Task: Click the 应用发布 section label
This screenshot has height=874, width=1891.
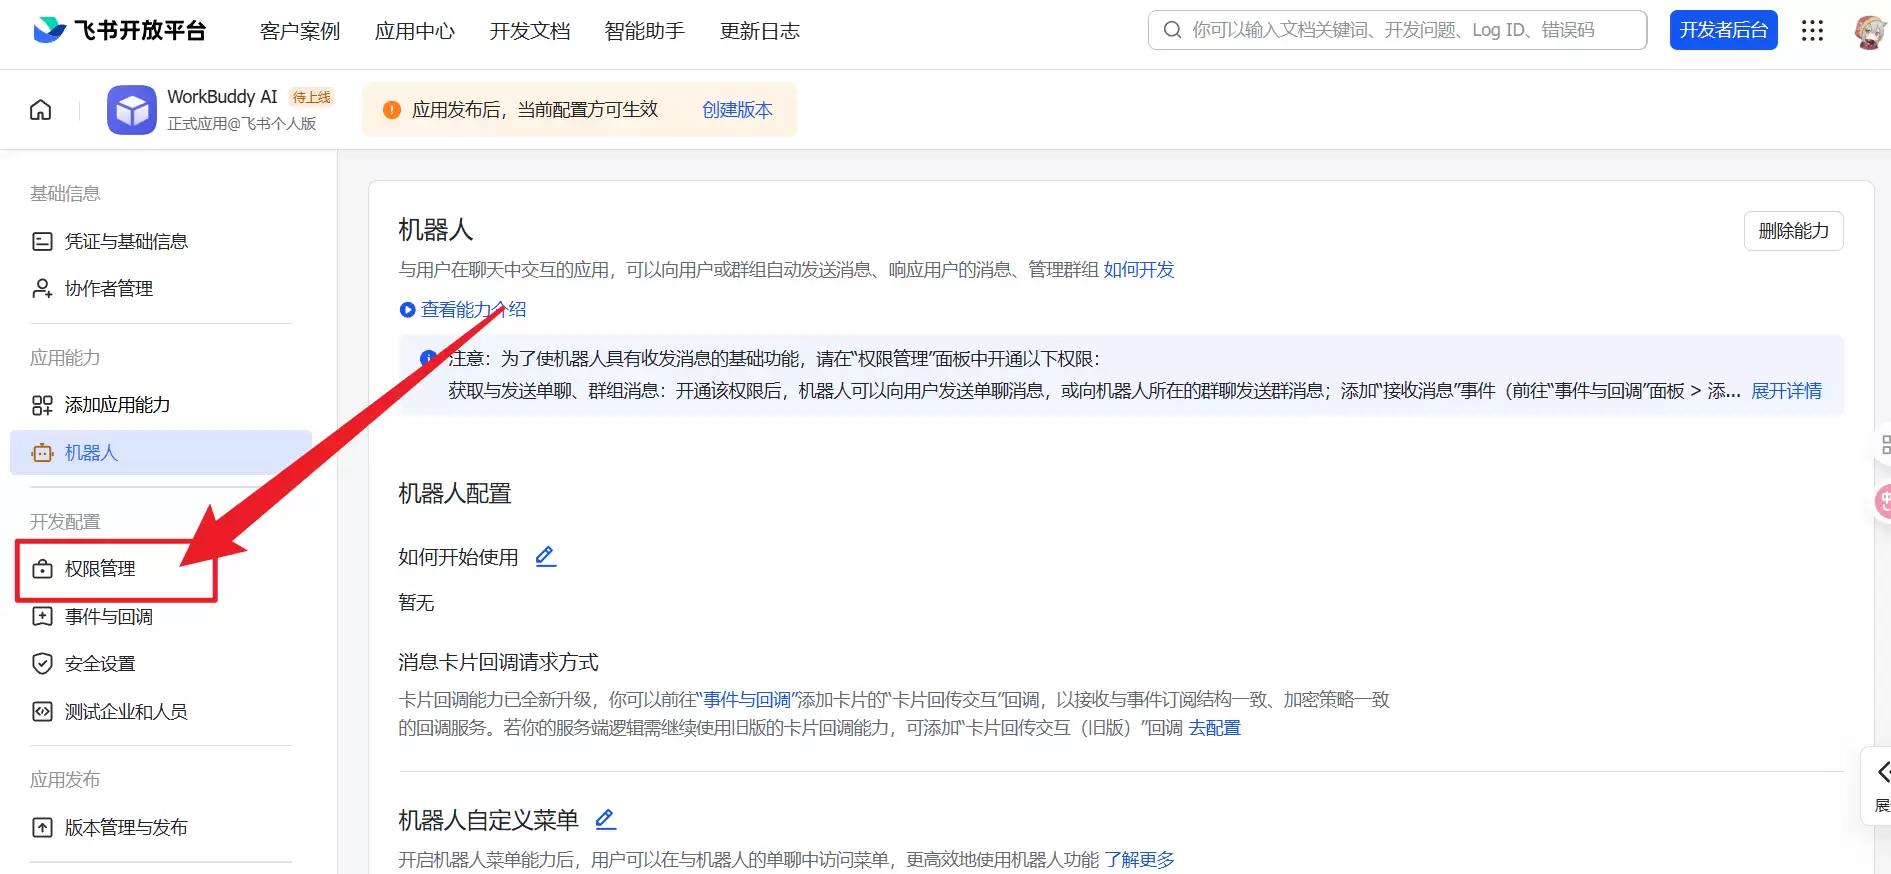Action: click(x=65, y=780)
